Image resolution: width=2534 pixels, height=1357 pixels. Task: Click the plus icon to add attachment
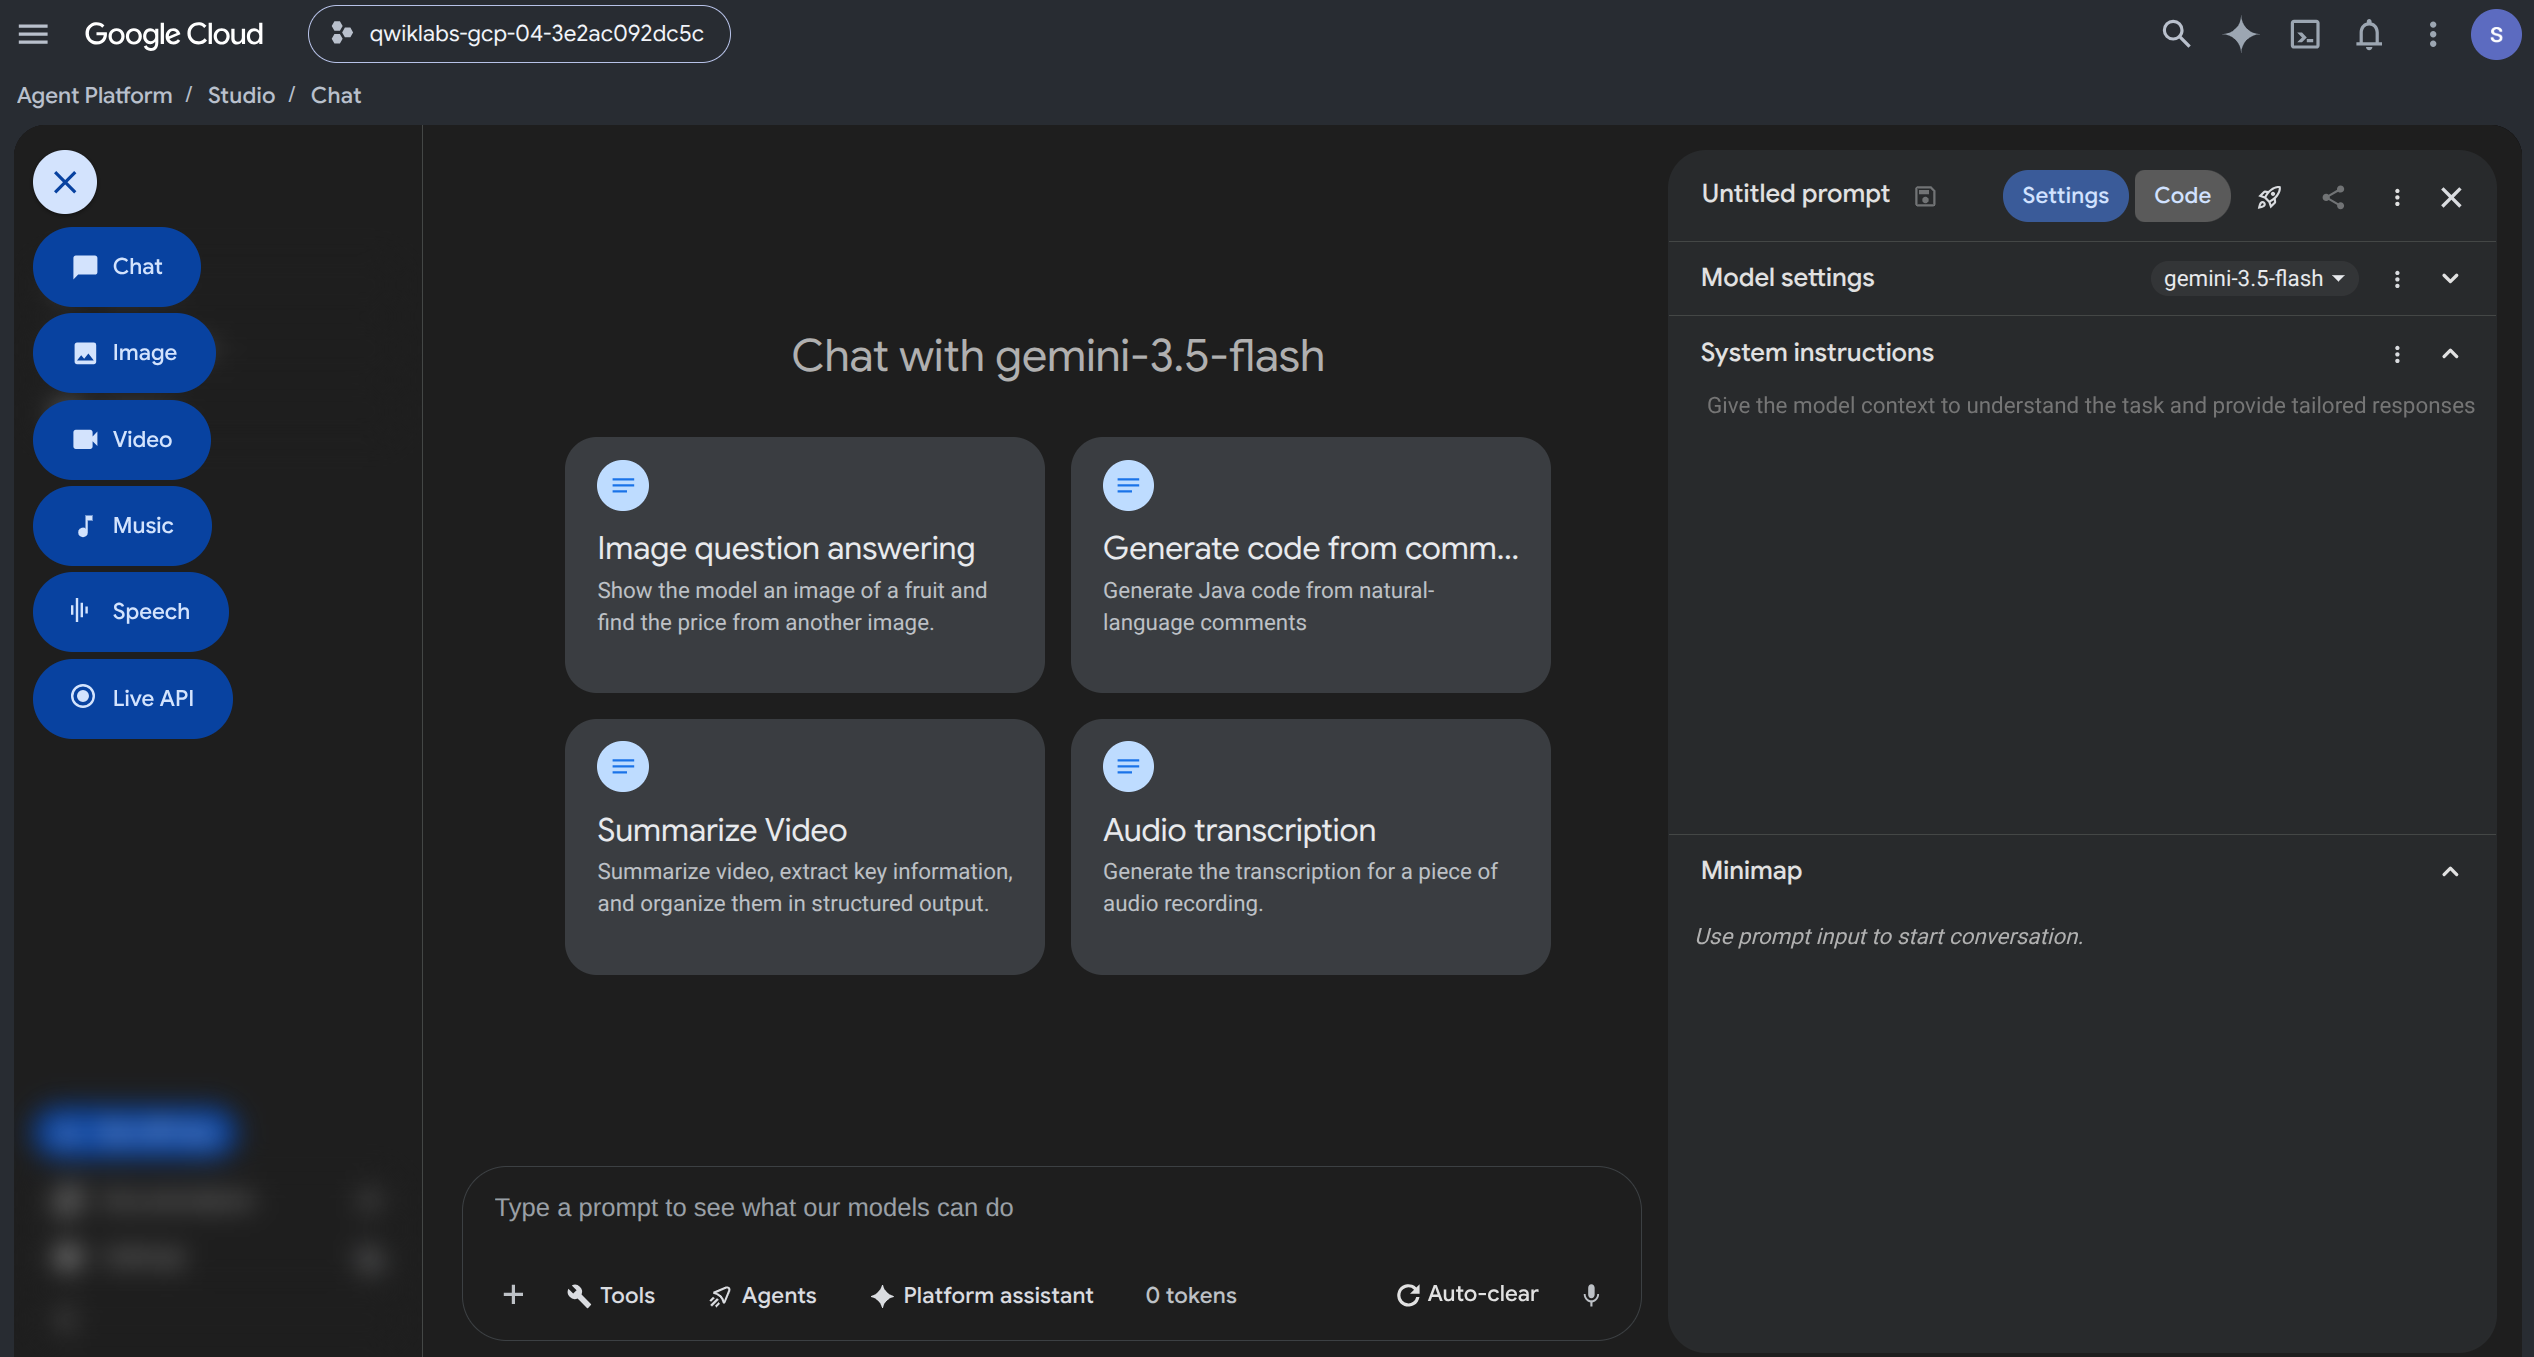(513, 1295)
